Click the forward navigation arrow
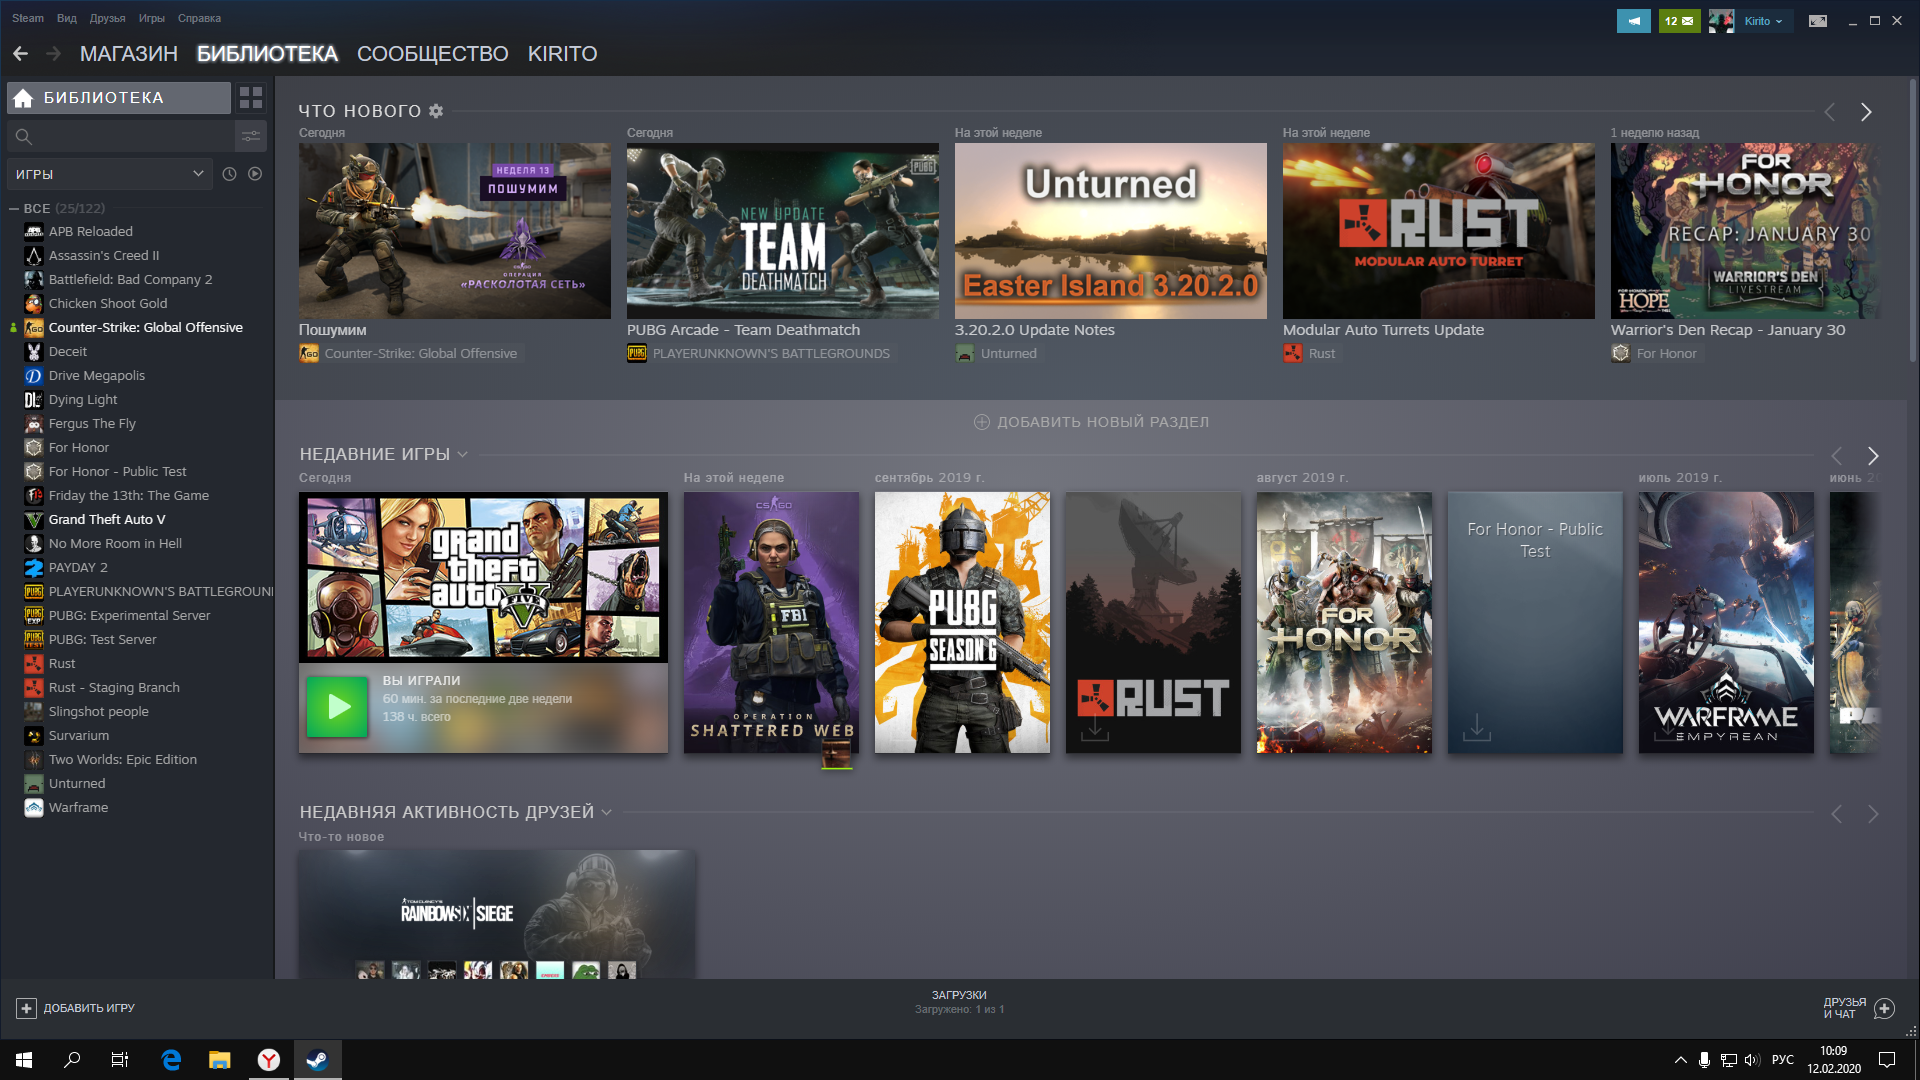 53,54
